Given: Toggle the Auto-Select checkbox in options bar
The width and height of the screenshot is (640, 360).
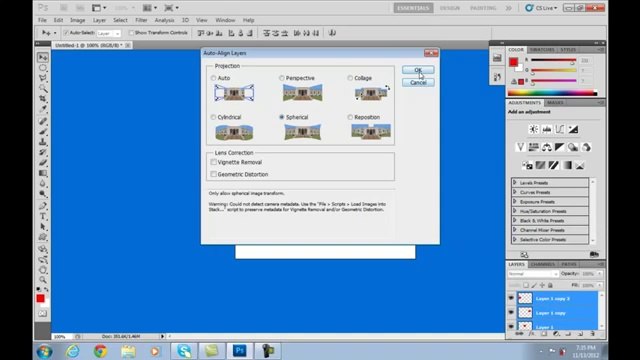Looking at the screenshot, I should (x=66, y=33).
